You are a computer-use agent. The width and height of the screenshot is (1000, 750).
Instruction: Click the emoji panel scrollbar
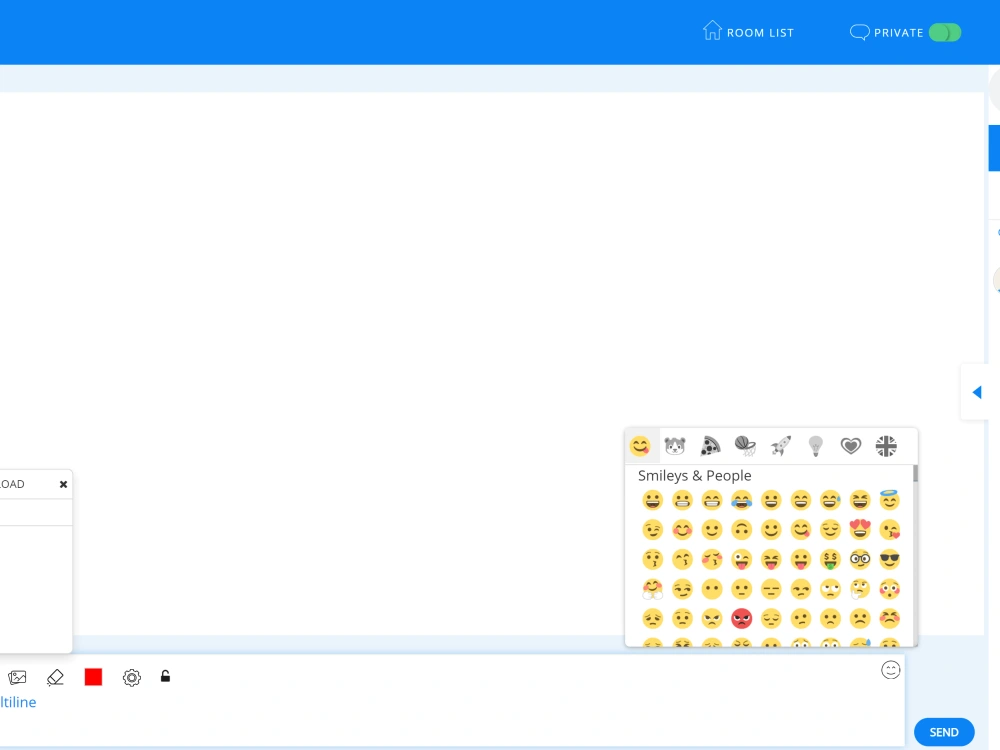pos(915,473)
